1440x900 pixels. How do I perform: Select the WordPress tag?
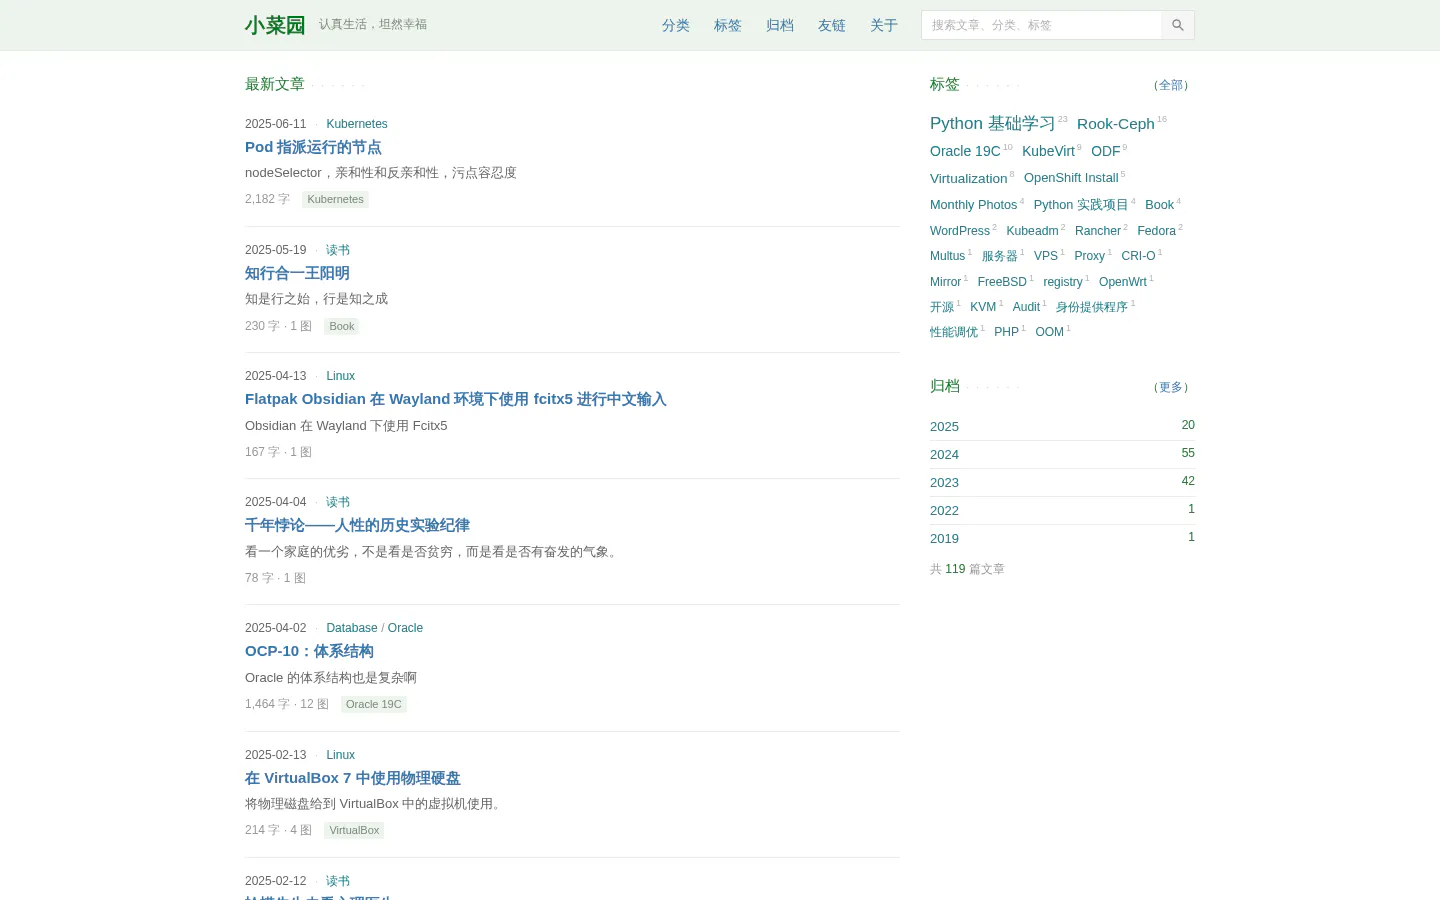tap(960, 231)
